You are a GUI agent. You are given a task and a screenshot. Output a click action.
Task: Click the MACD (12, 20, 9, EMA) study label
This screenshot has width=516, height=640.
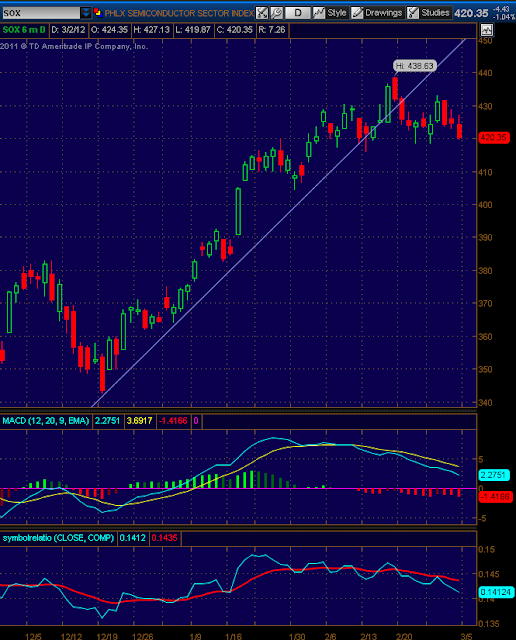(x=46, y=421)
